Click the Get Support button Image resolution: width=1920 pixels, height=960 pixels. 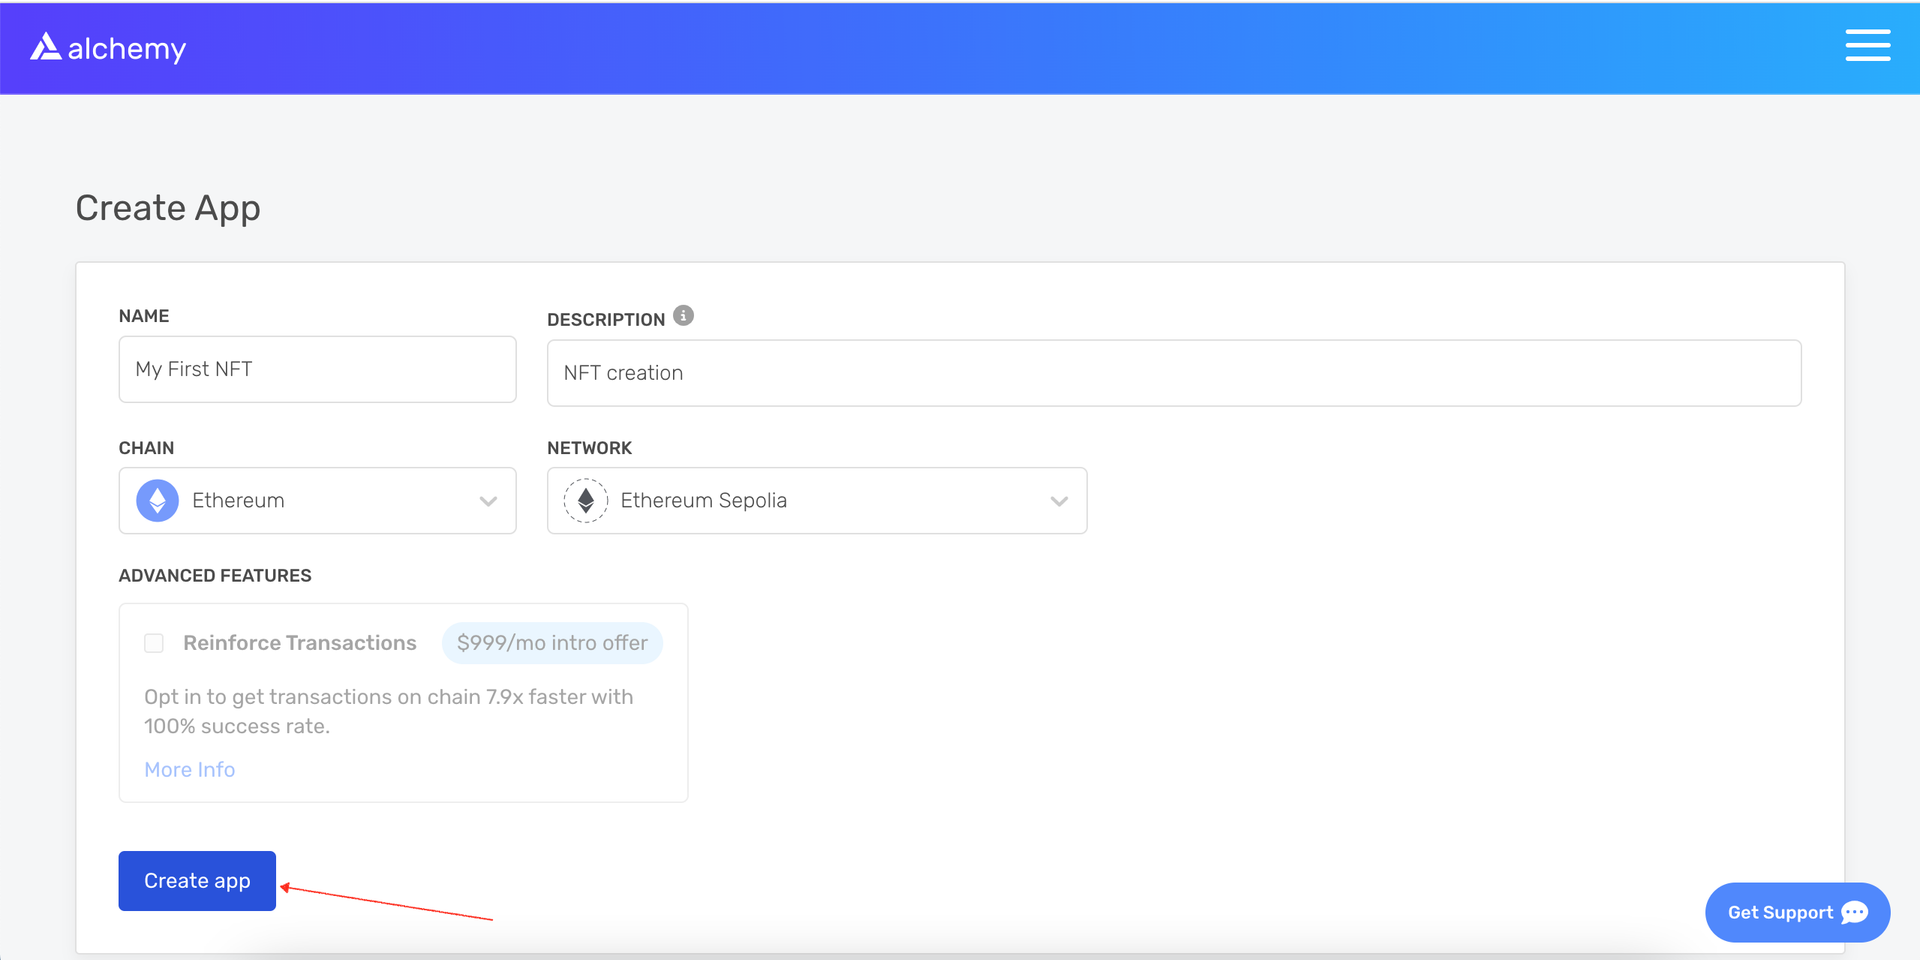[1797, 912]
